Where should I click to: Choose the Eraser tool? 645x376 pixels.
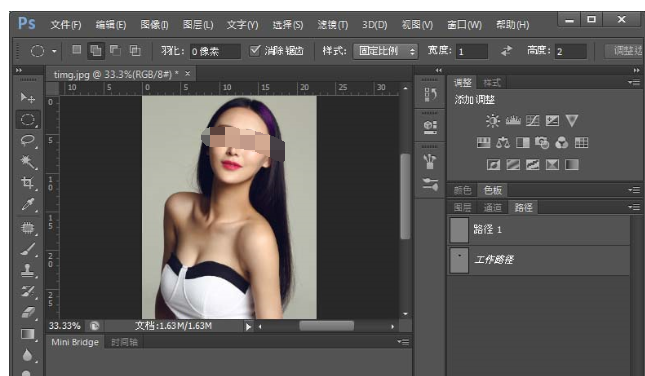pyautogui.click(x=28, y=313)
